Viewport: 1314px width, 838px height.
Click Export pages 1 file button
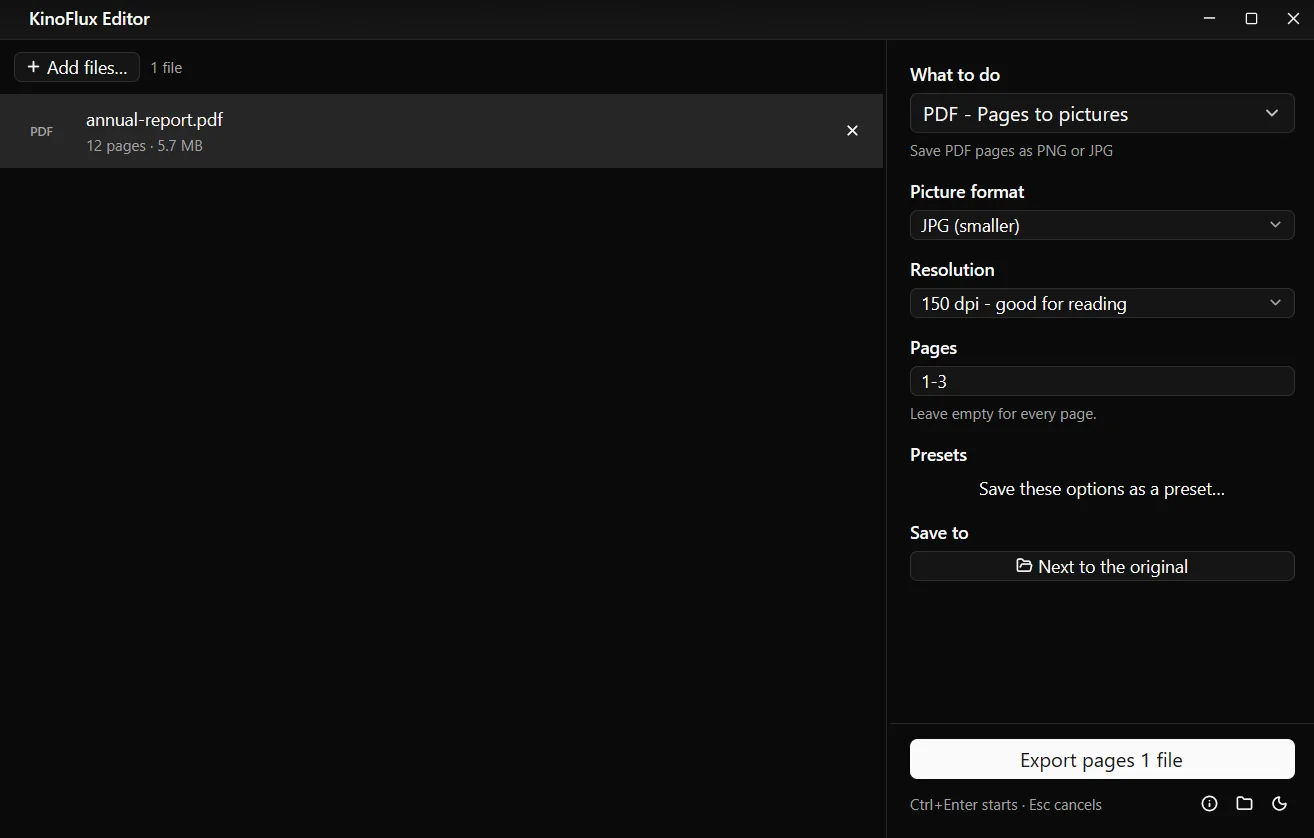(1102, 760)
